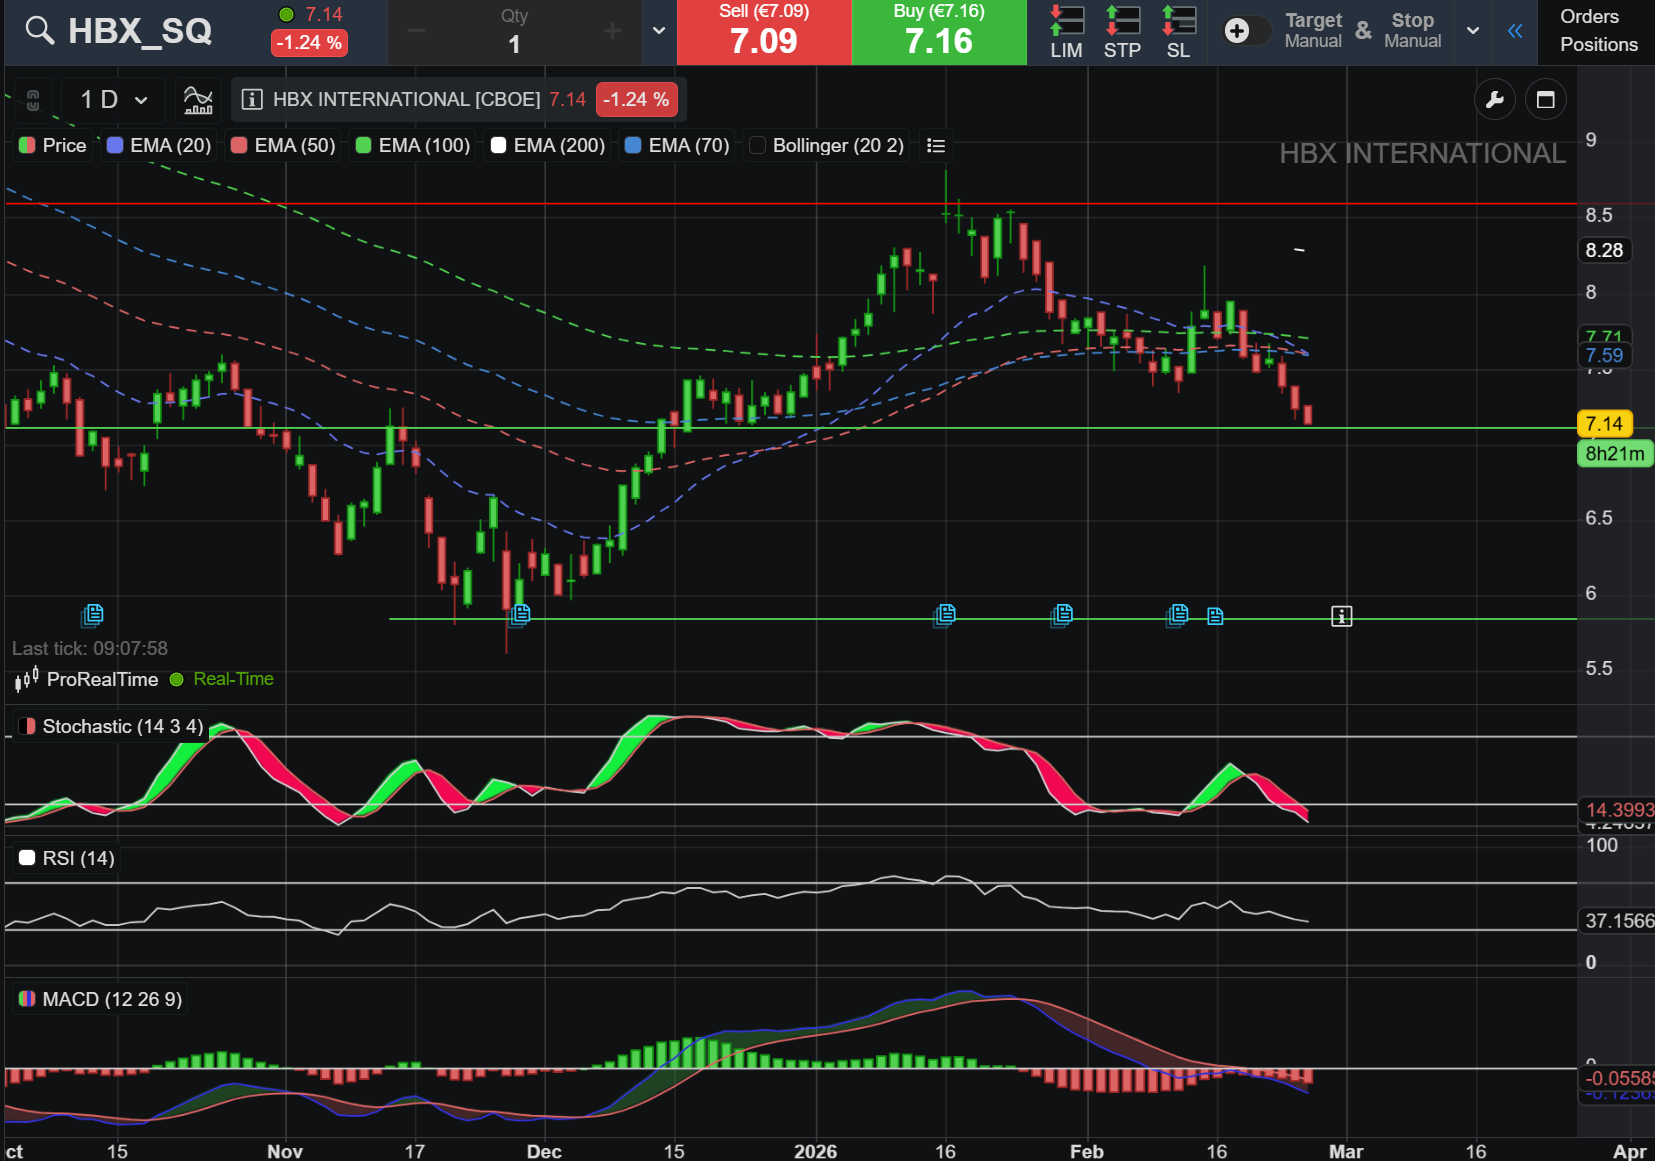
Task: Open the LIM limit order tool
Action: [1066, 32]
